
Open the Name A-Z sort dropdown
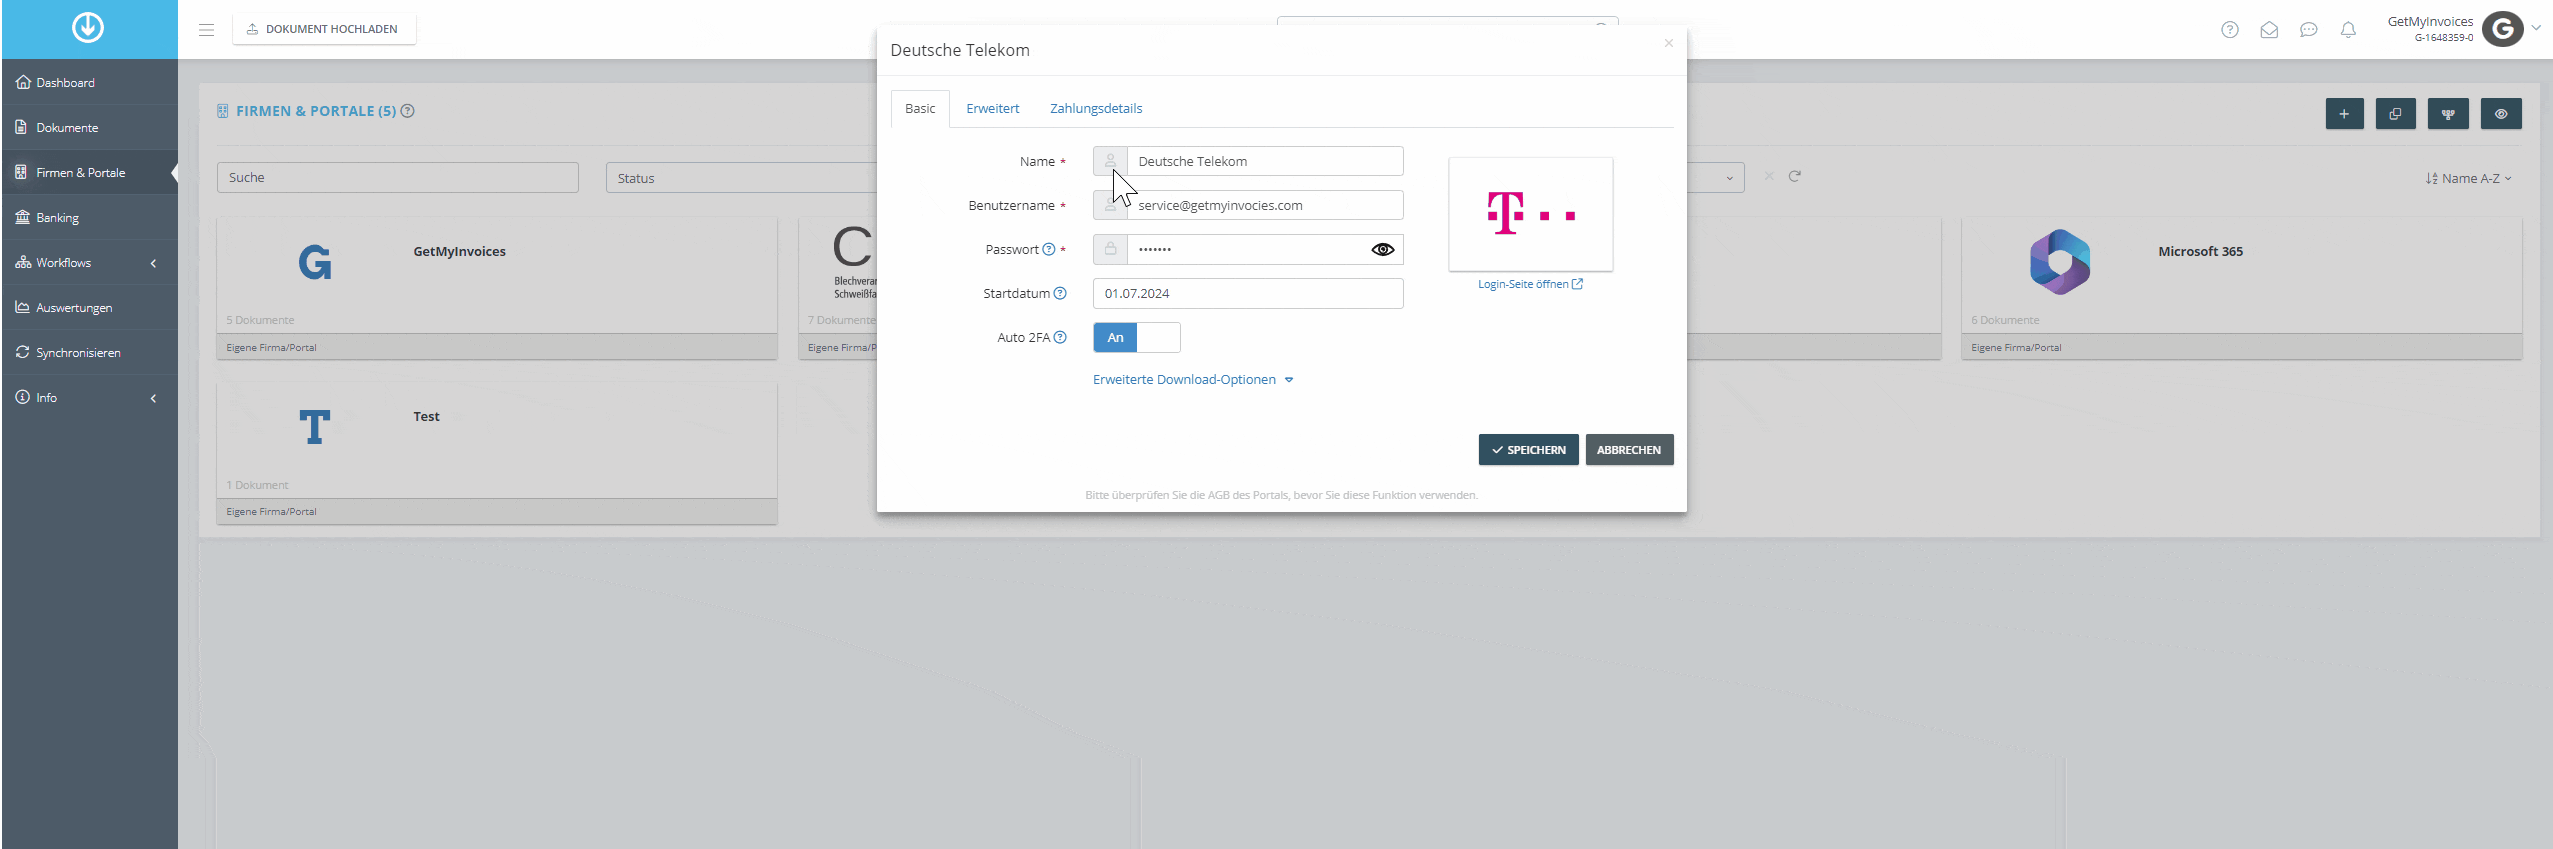pos(2468,178)
